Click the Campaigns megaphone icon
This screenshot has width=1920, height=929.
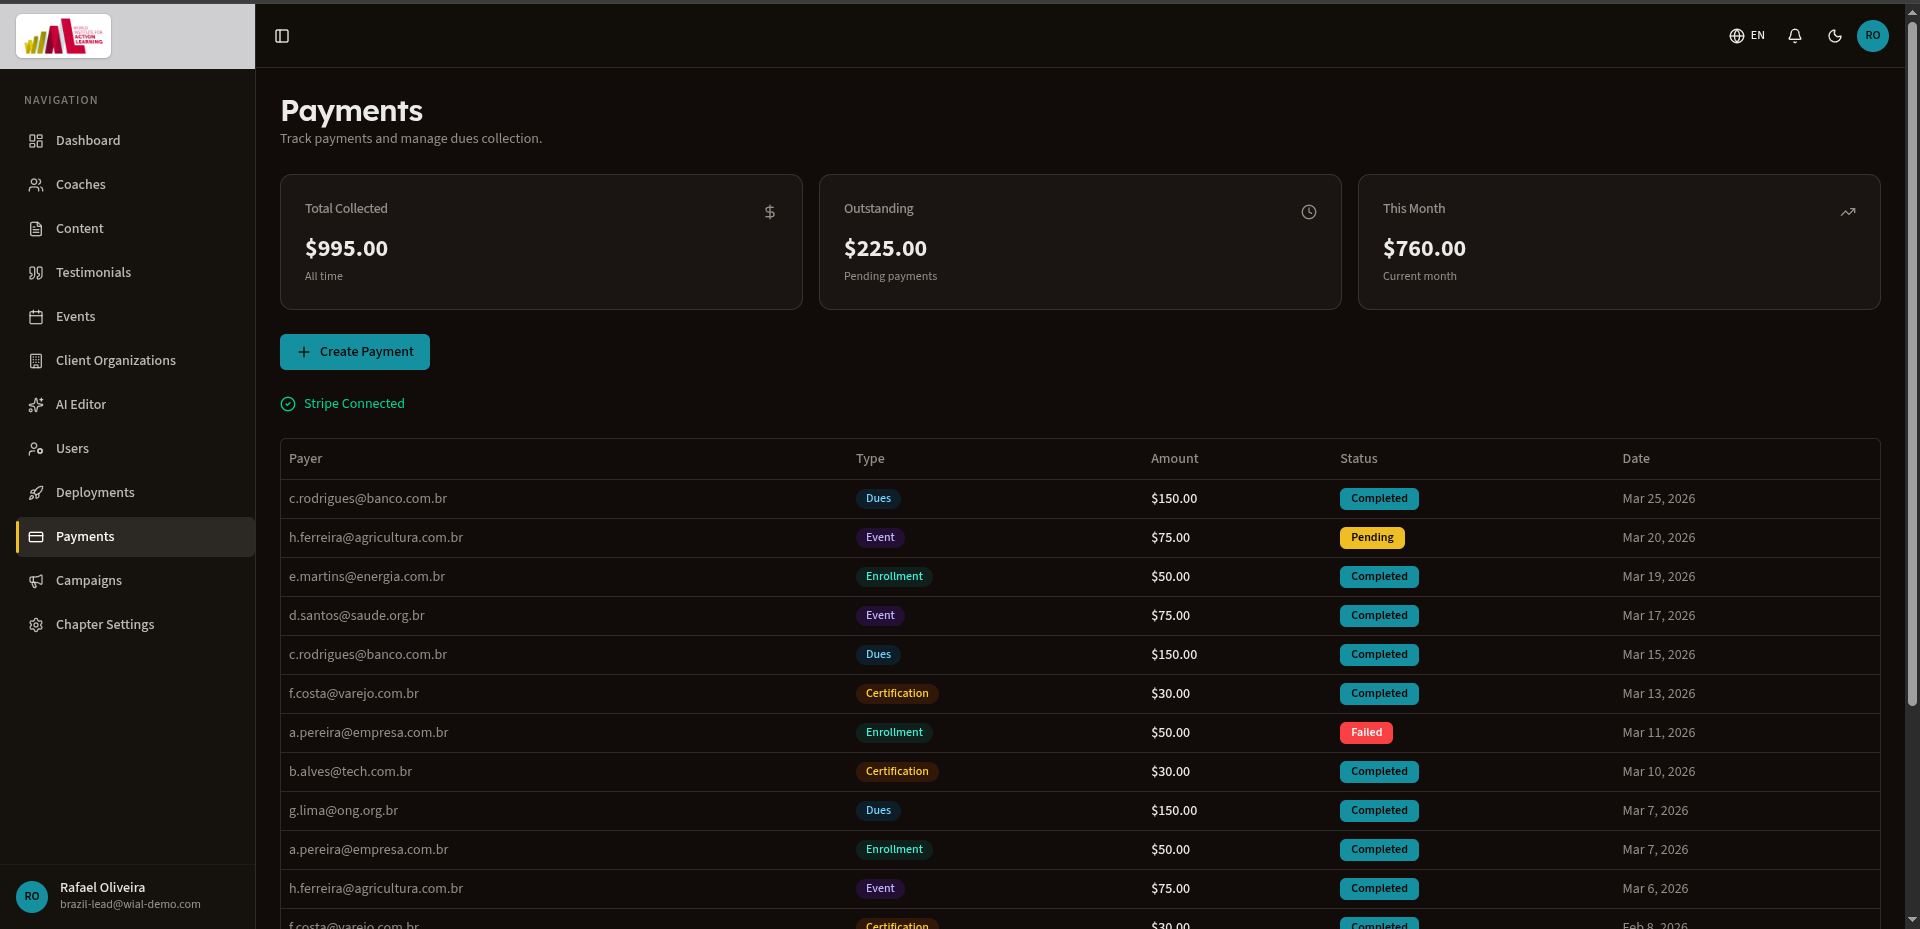(36, 581)
